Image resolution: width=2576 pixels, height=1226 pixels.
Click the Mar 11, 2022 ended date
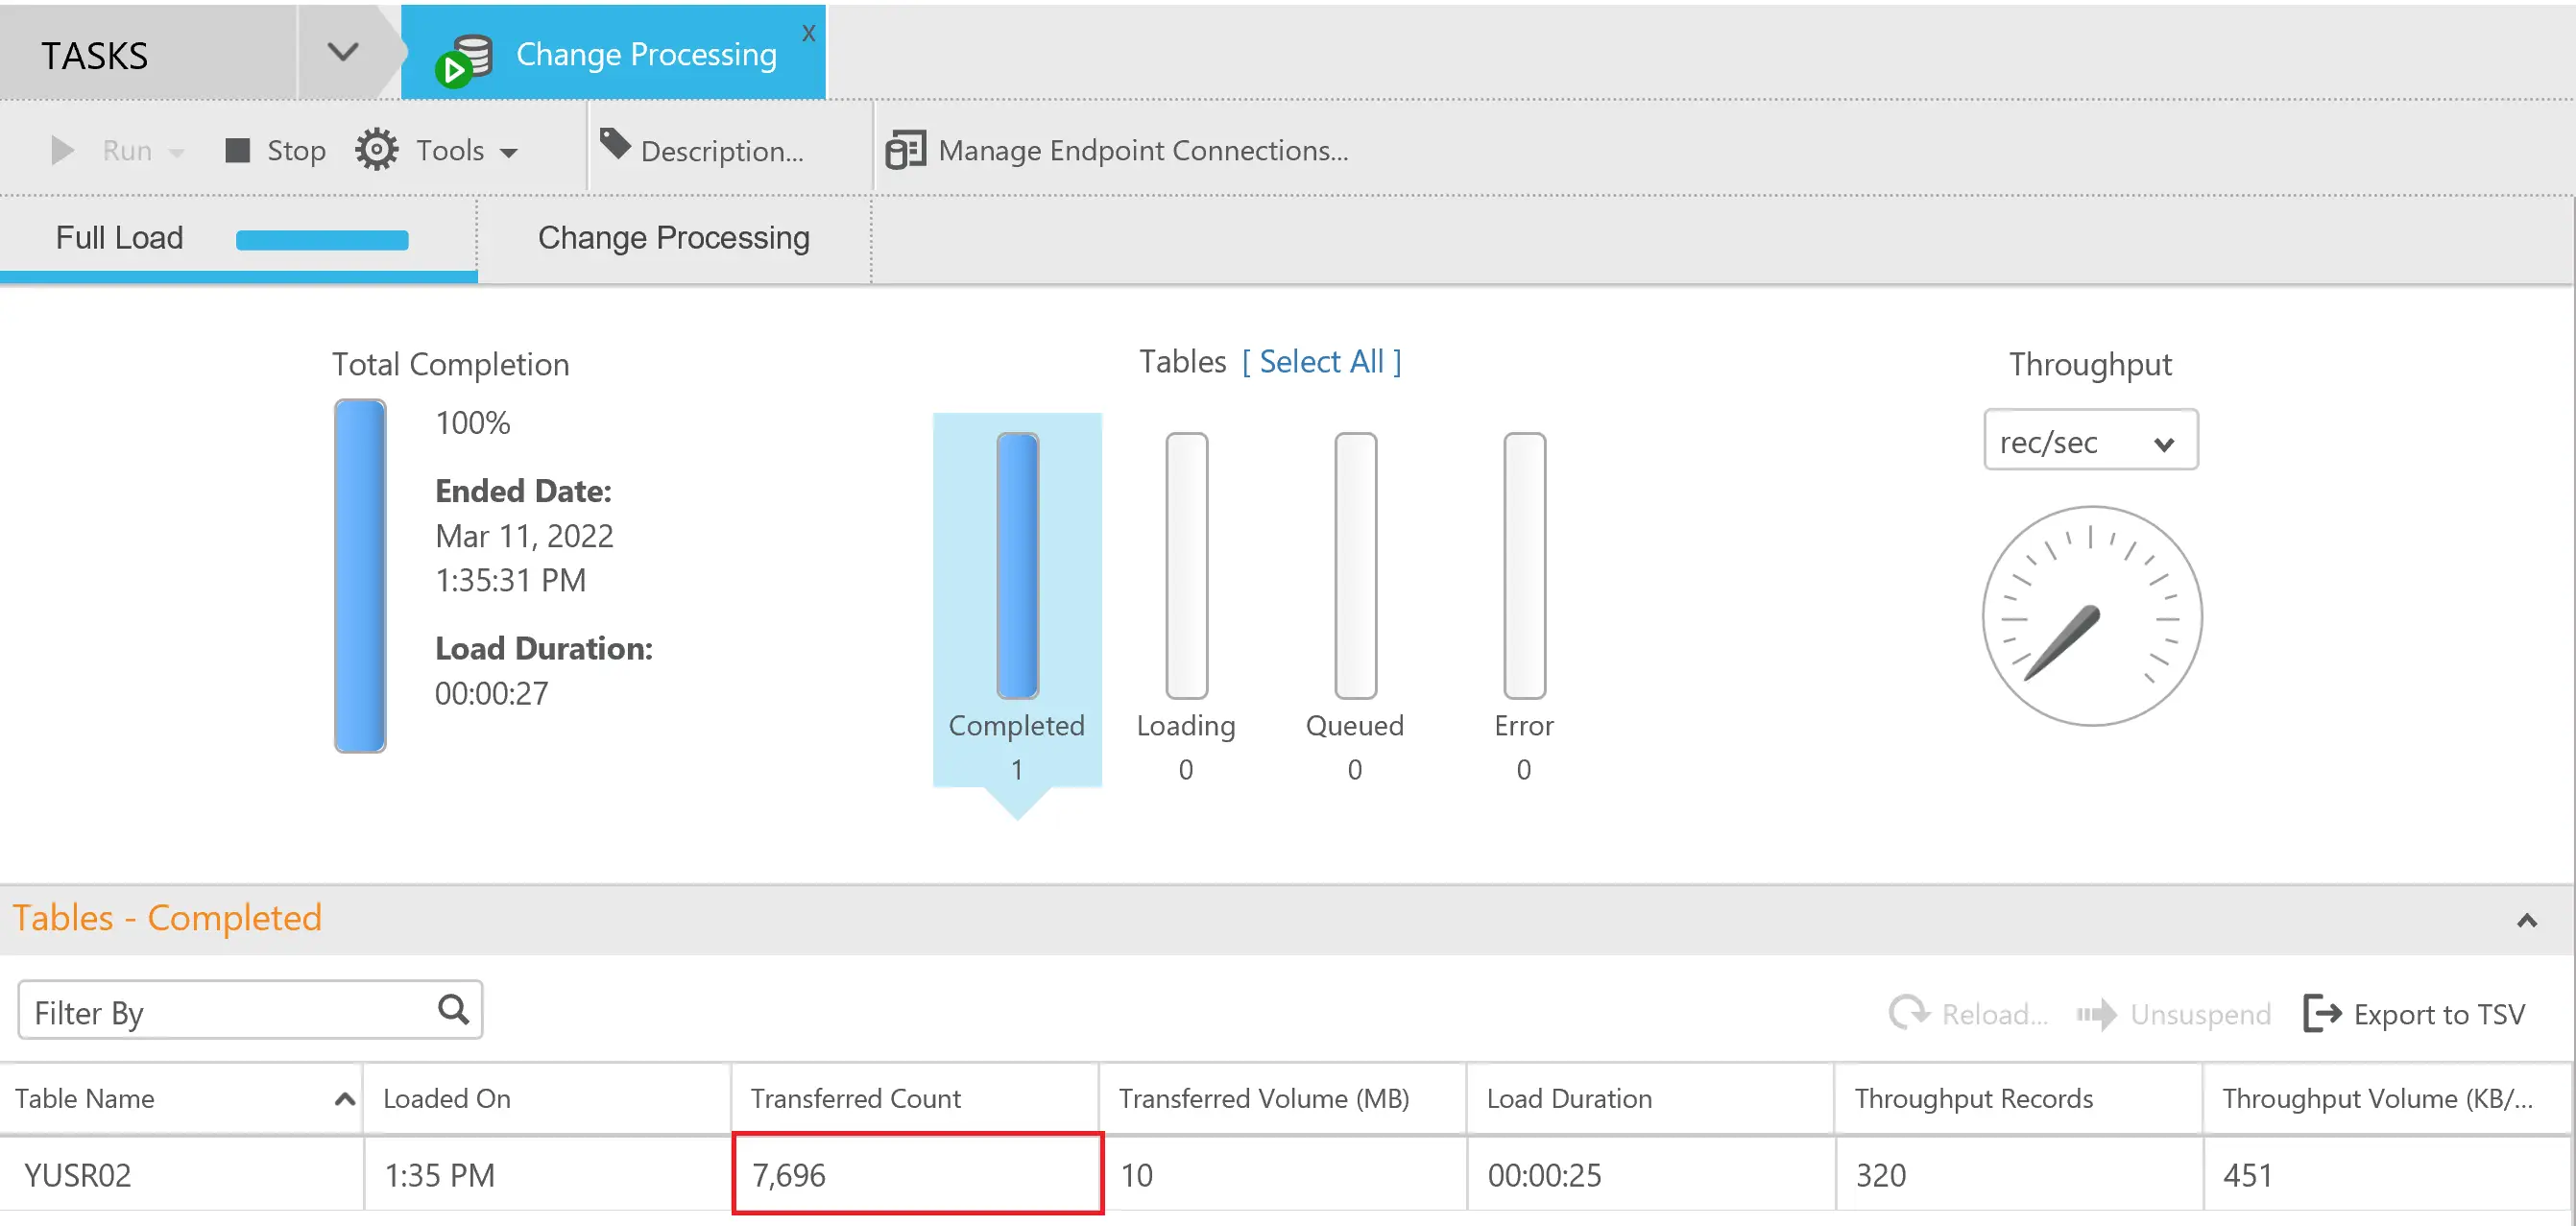tap(524, 536)
